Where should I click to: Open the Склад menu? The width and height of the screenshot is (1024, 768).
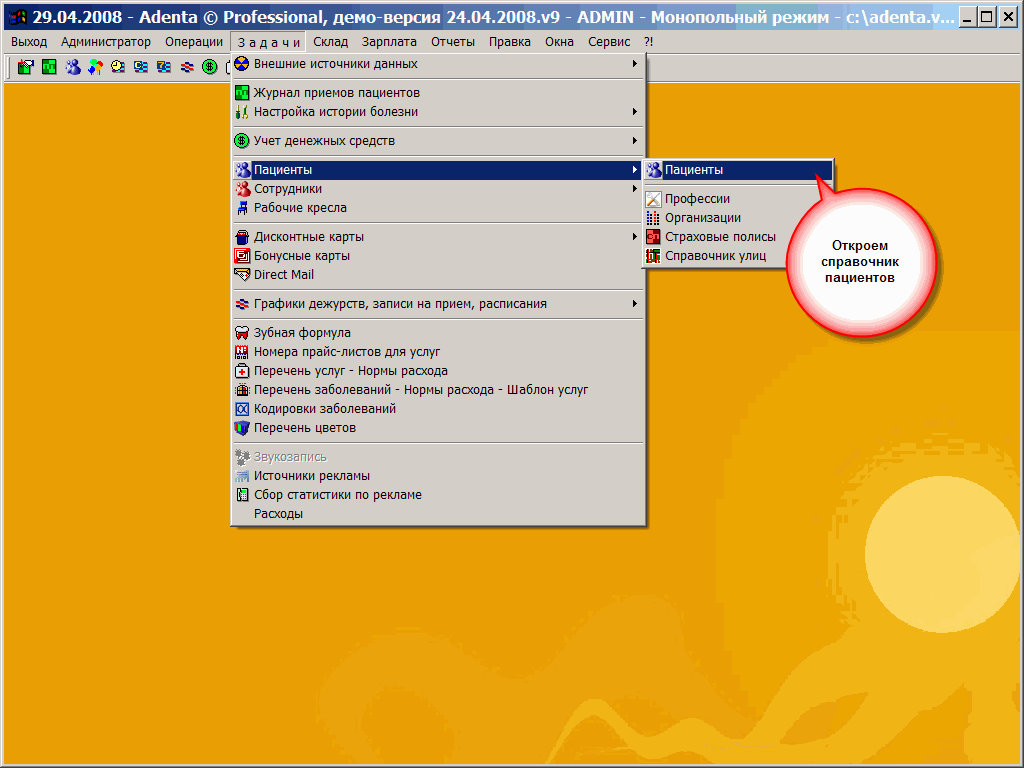(x=330, y=42)
